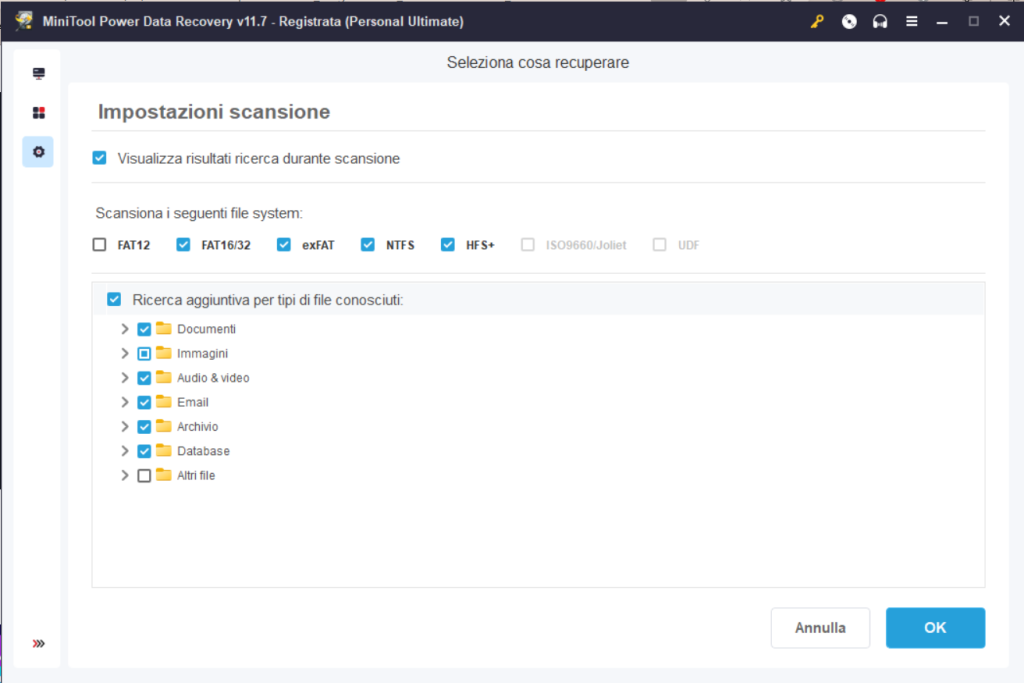
Task: Click the Documenti folder icon
Action: coord(164,328)
